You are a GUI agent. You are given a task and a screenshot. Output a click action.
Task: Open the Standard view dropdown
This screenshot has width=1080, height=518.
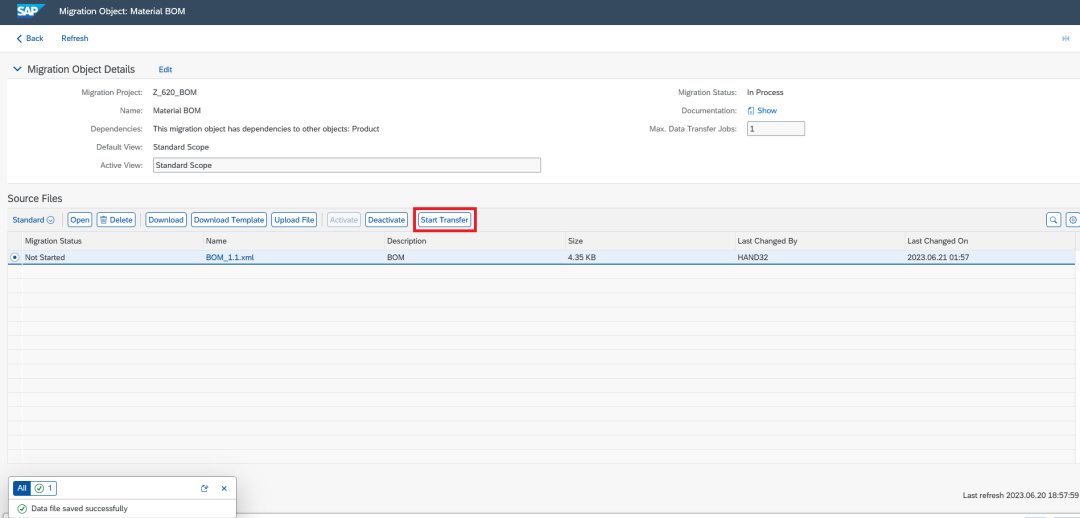33,220
